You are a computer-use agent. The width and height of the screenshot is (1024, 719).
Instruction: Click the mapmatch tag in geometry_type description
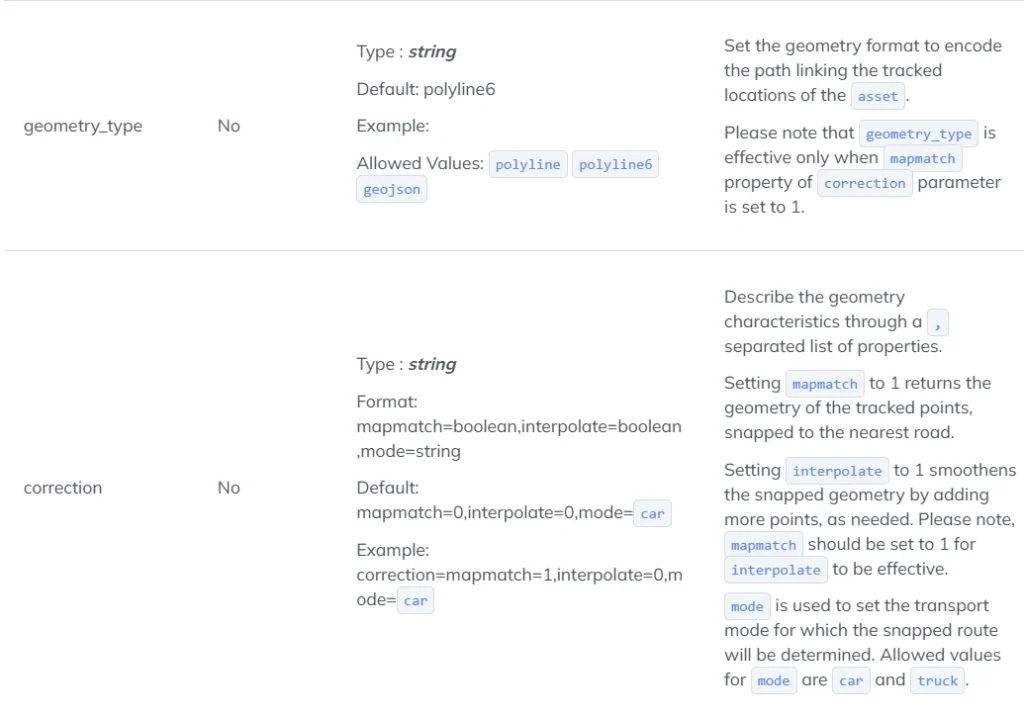point(922,159)
